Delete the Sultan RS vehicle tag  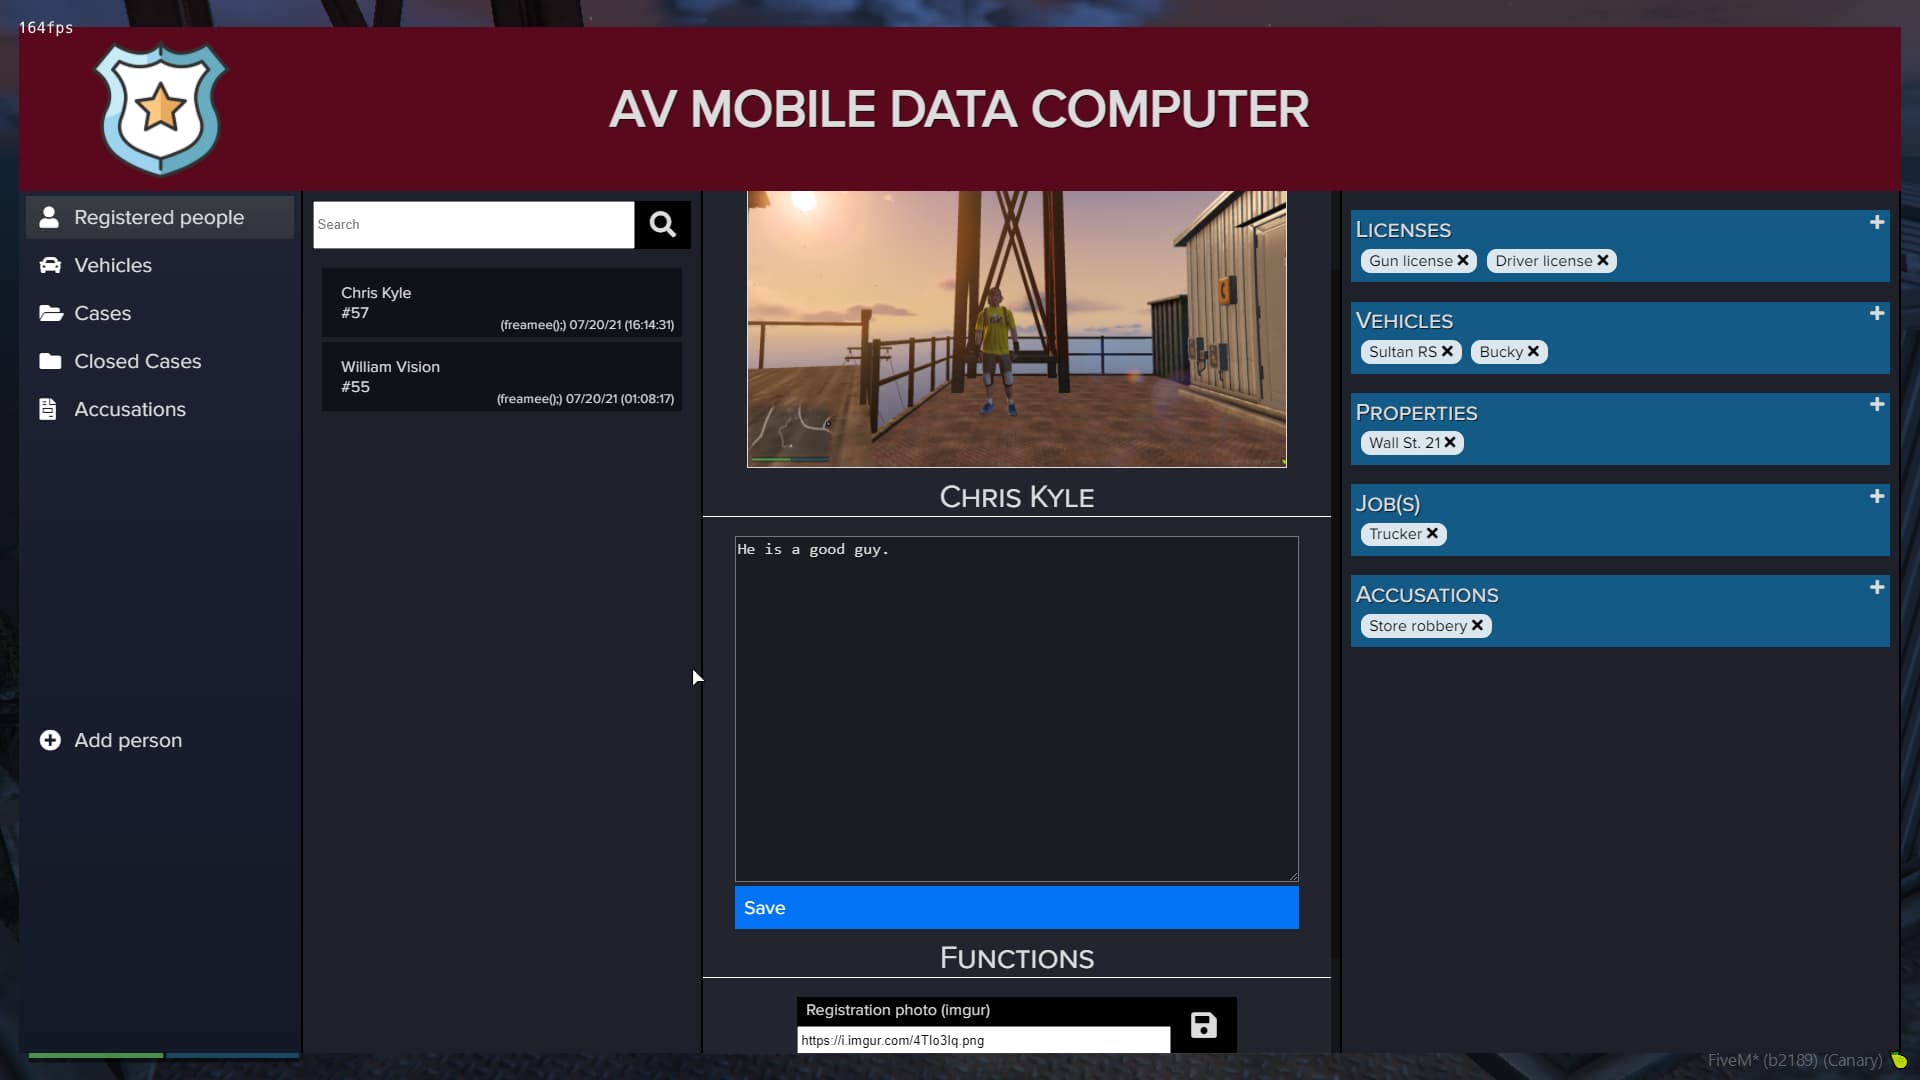pos(1447,351)
